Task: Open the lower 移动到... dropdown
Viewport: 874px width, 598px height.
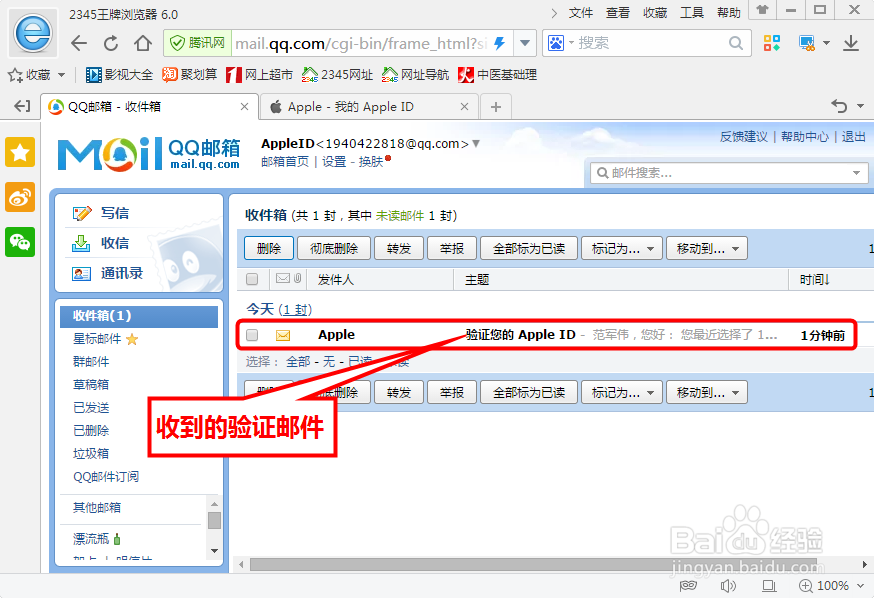Action: (707, 392)
